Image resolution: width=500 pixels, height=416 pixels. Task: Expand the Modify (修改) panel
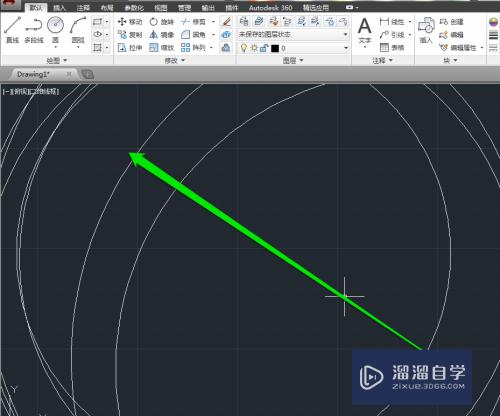click(x=175, y=60)
